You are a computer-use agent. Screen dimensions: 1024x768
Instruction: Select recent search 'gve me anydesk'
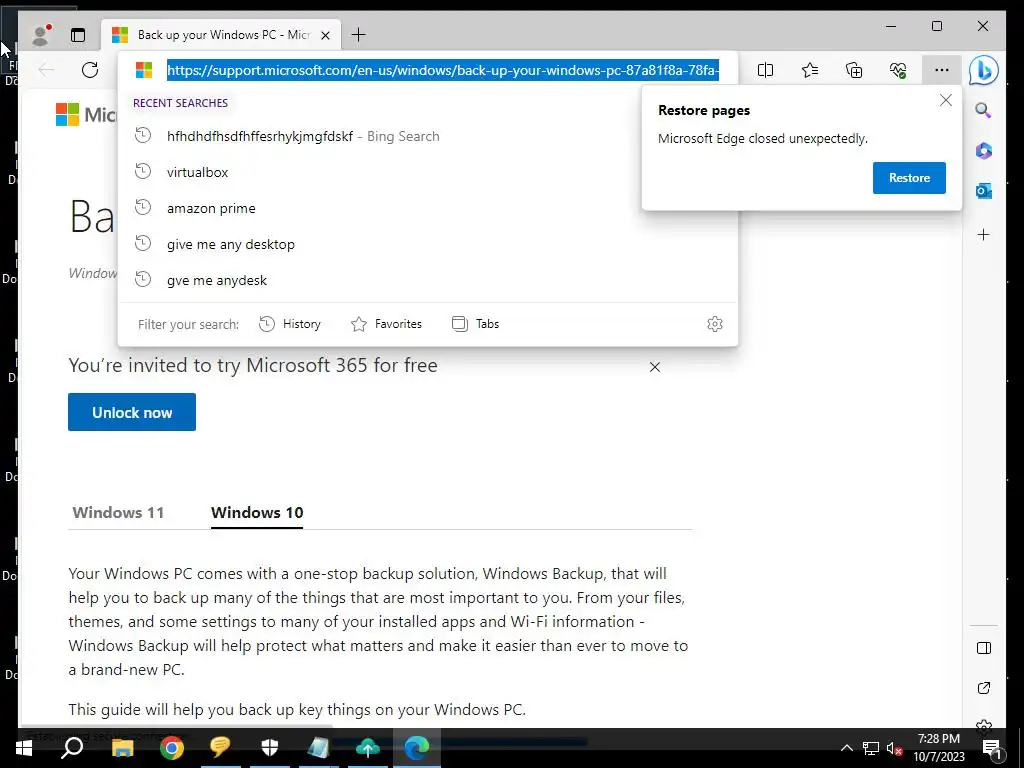[428, 280]
